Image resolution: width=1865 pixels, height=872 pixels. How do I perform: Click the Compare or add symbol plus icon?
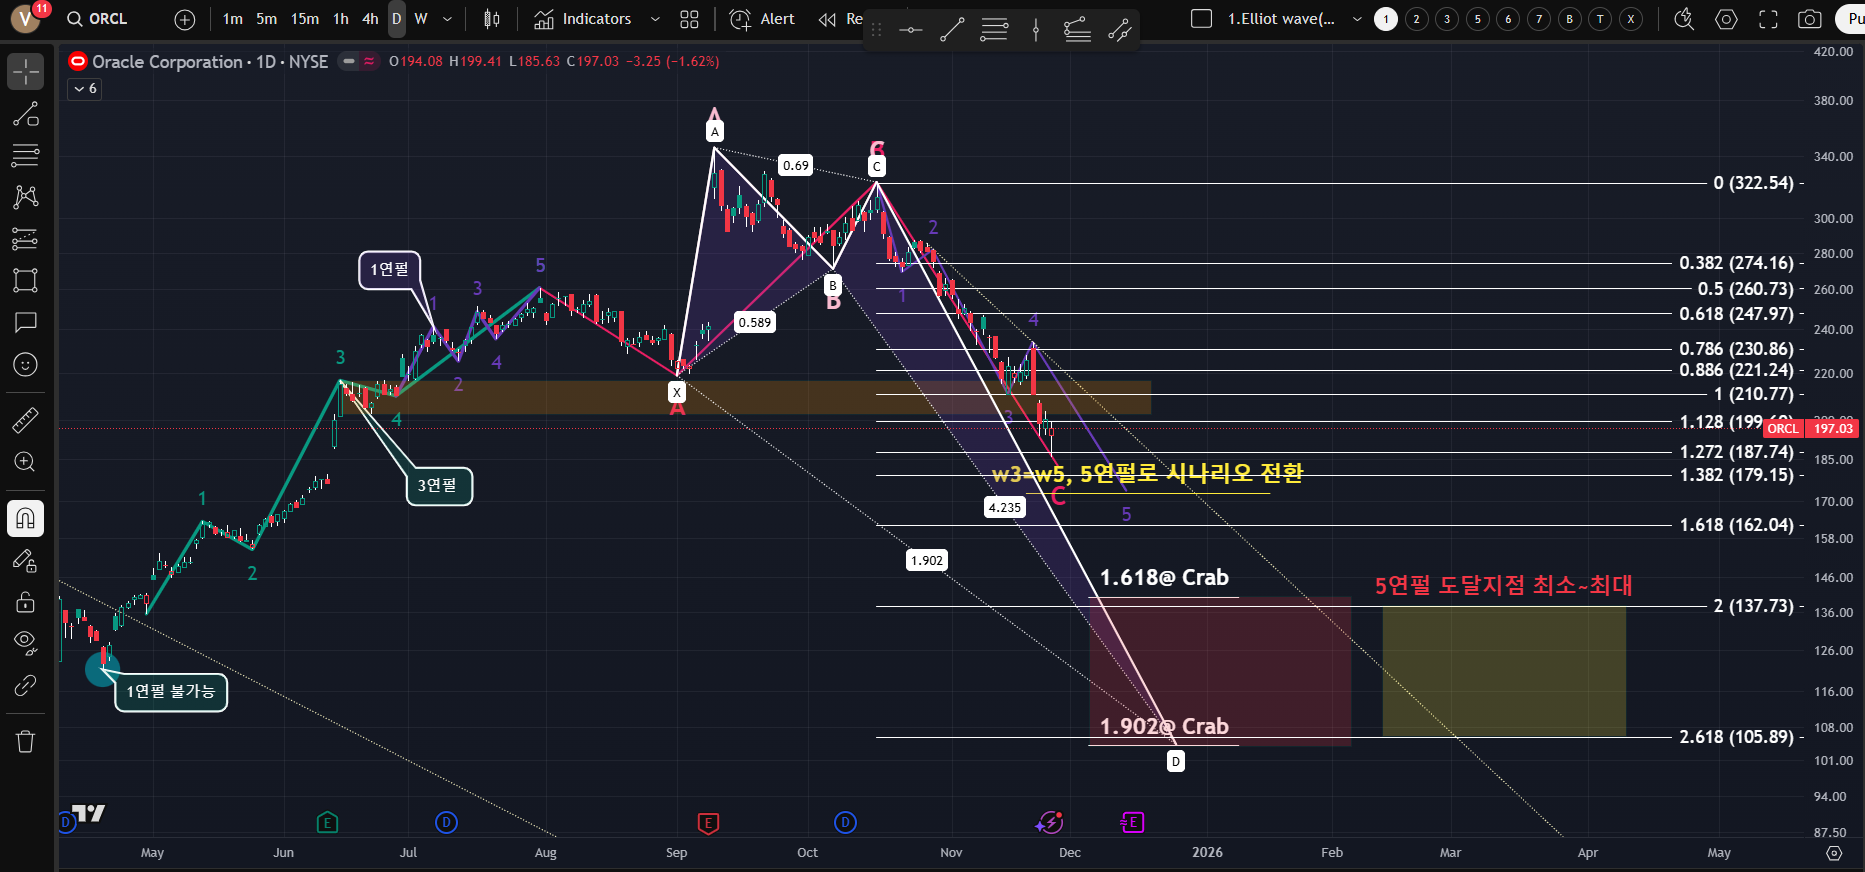click(185, 19)
